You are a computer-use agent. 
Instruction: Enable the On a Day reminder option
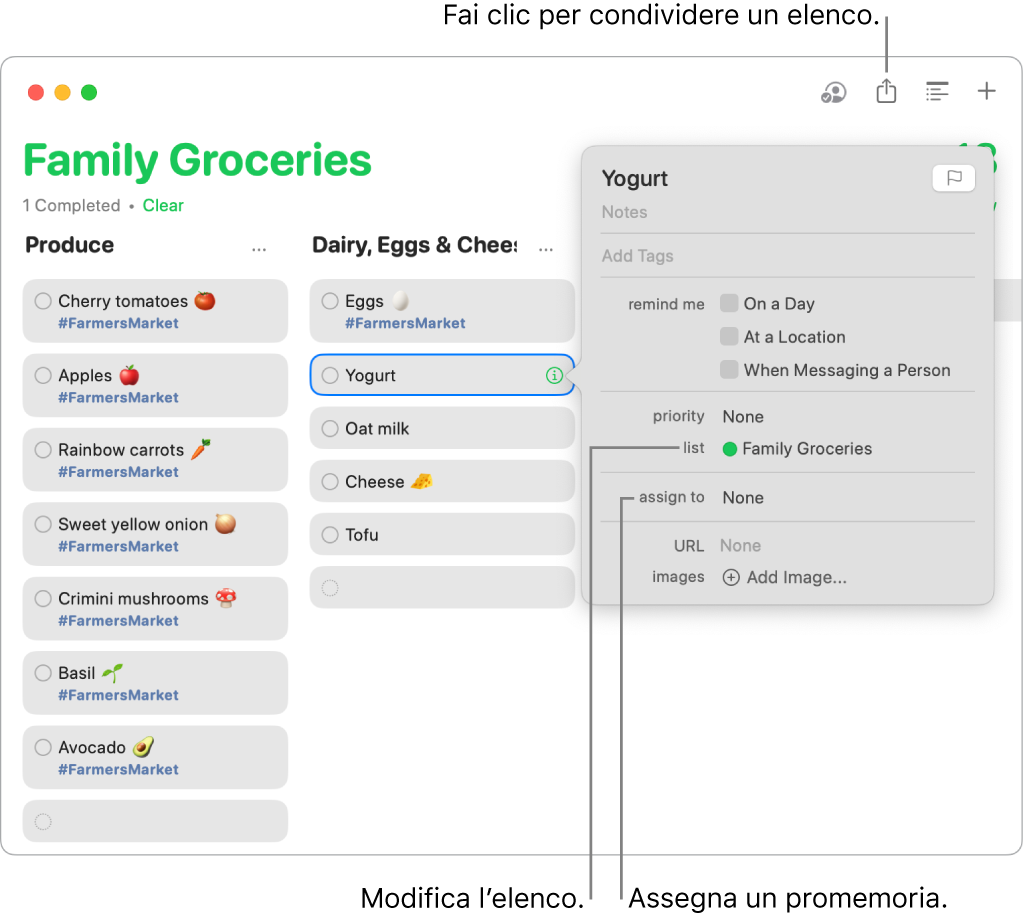[729, 303]
